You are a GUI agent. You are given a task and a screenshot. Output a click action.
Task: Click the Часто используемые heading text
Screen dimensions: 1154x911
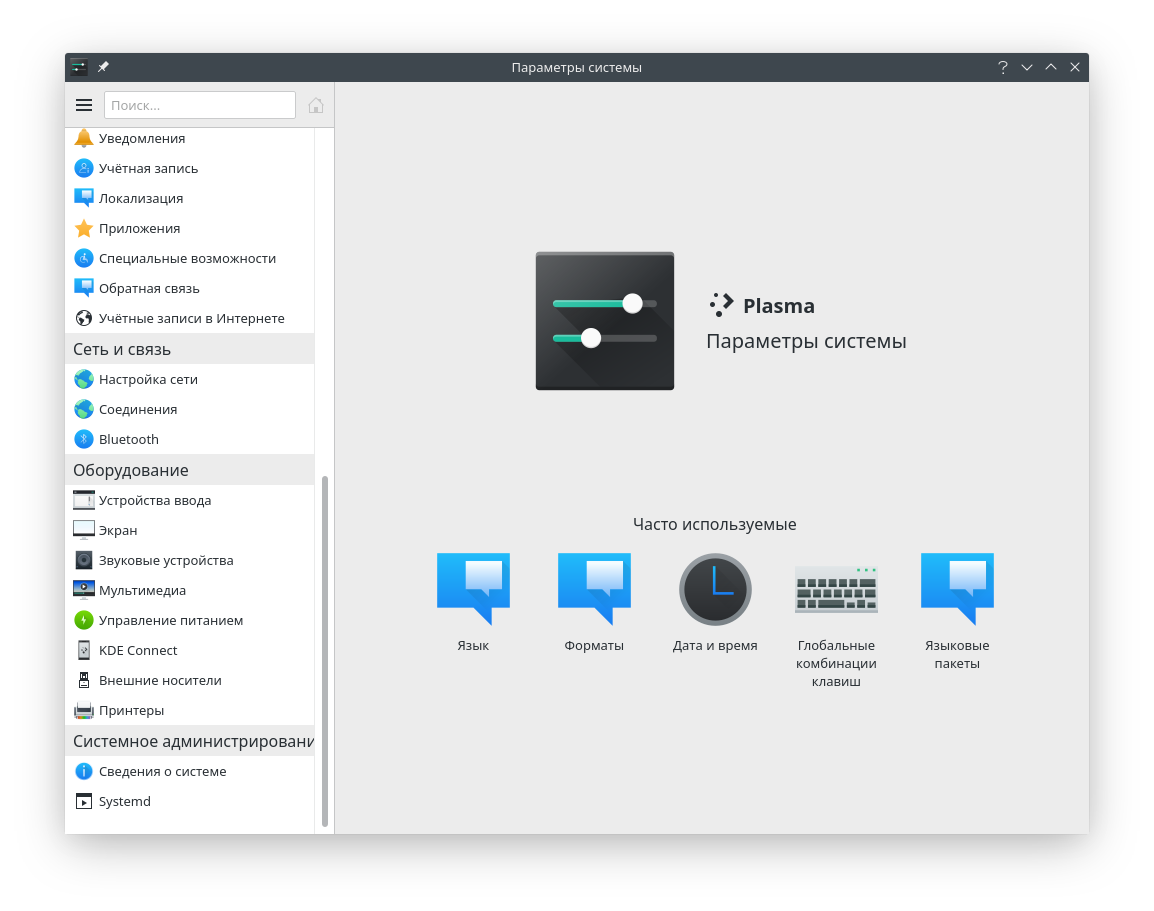(x=715, y=525)
